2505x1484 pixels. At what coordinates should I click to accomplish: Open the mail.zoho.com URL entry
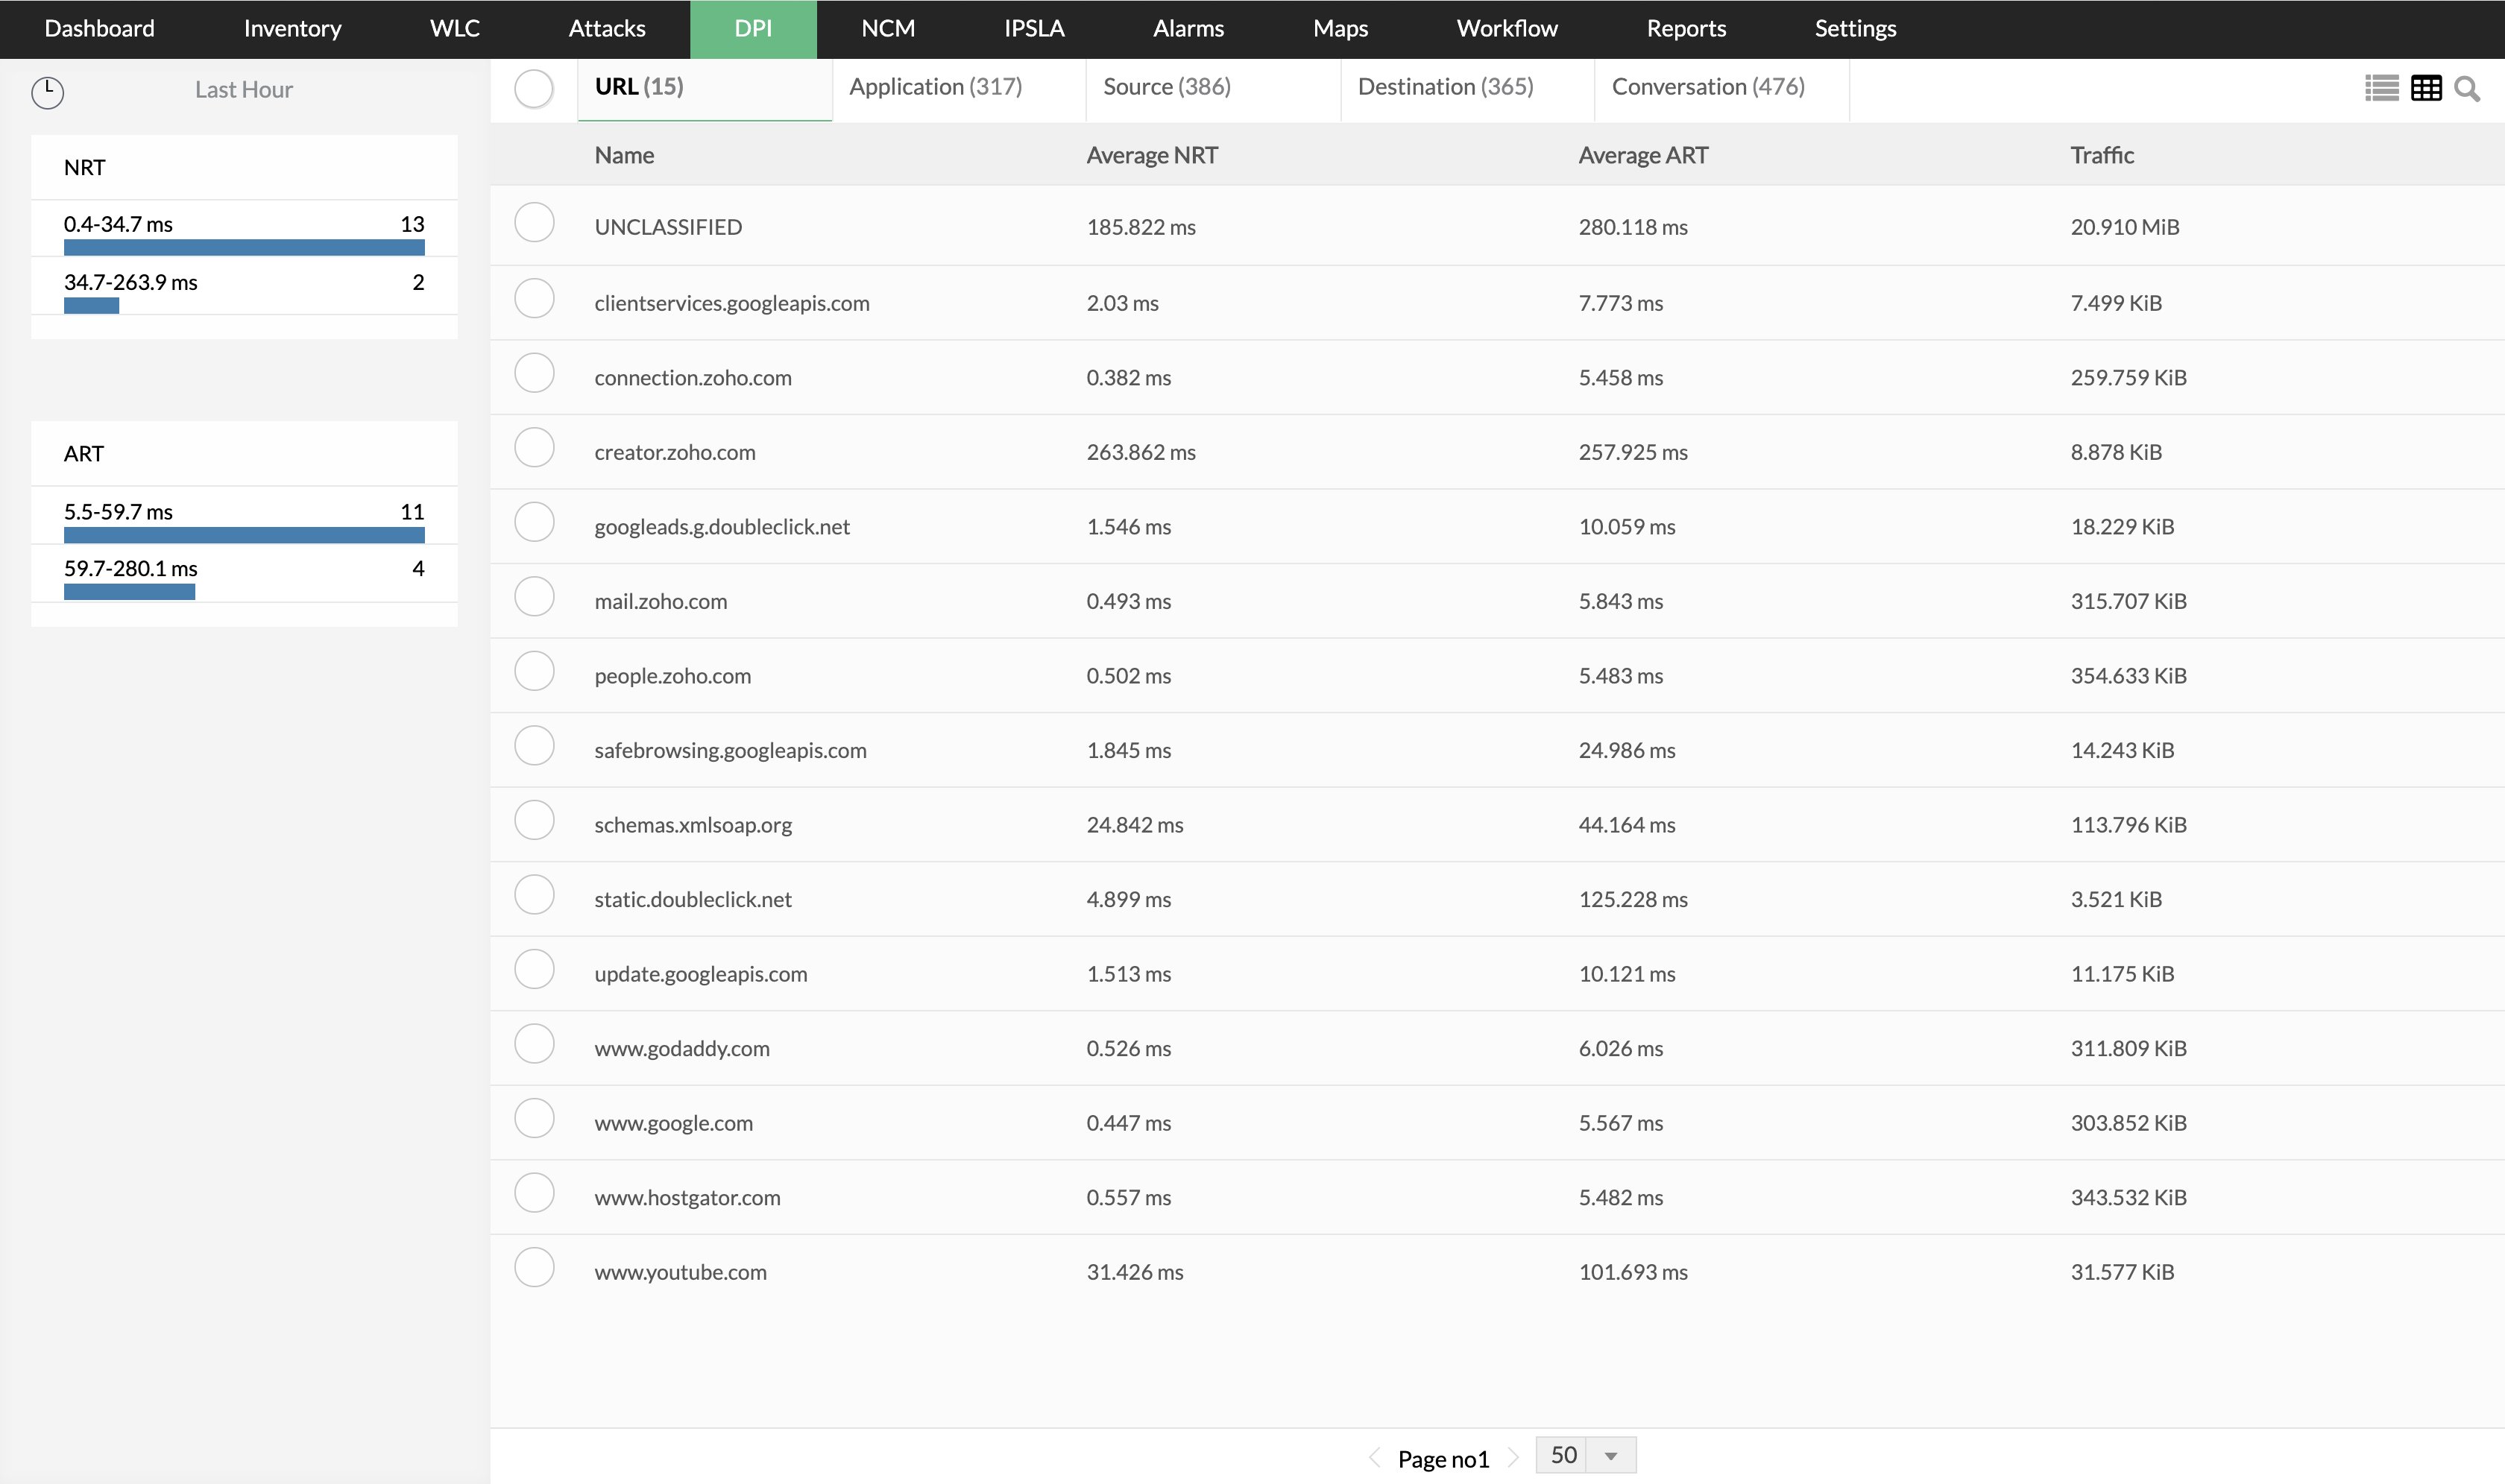(x=660, y=601)
